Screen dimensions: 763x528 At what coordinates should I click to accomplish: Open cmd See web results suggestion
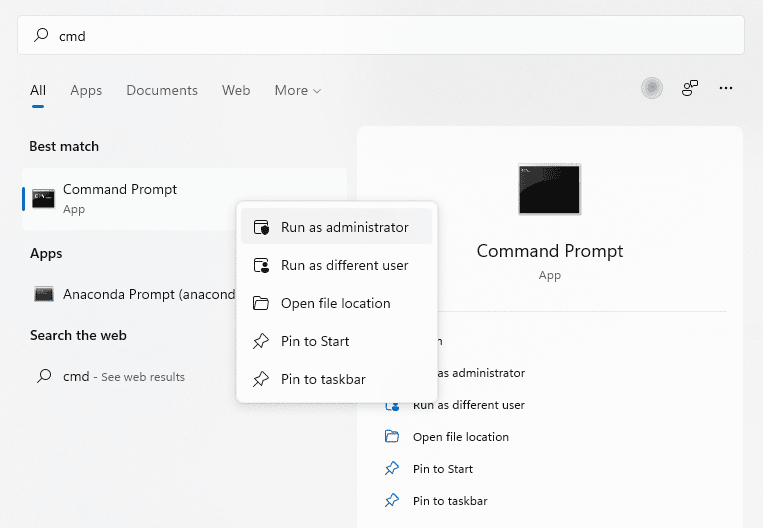tap(124, 377)
